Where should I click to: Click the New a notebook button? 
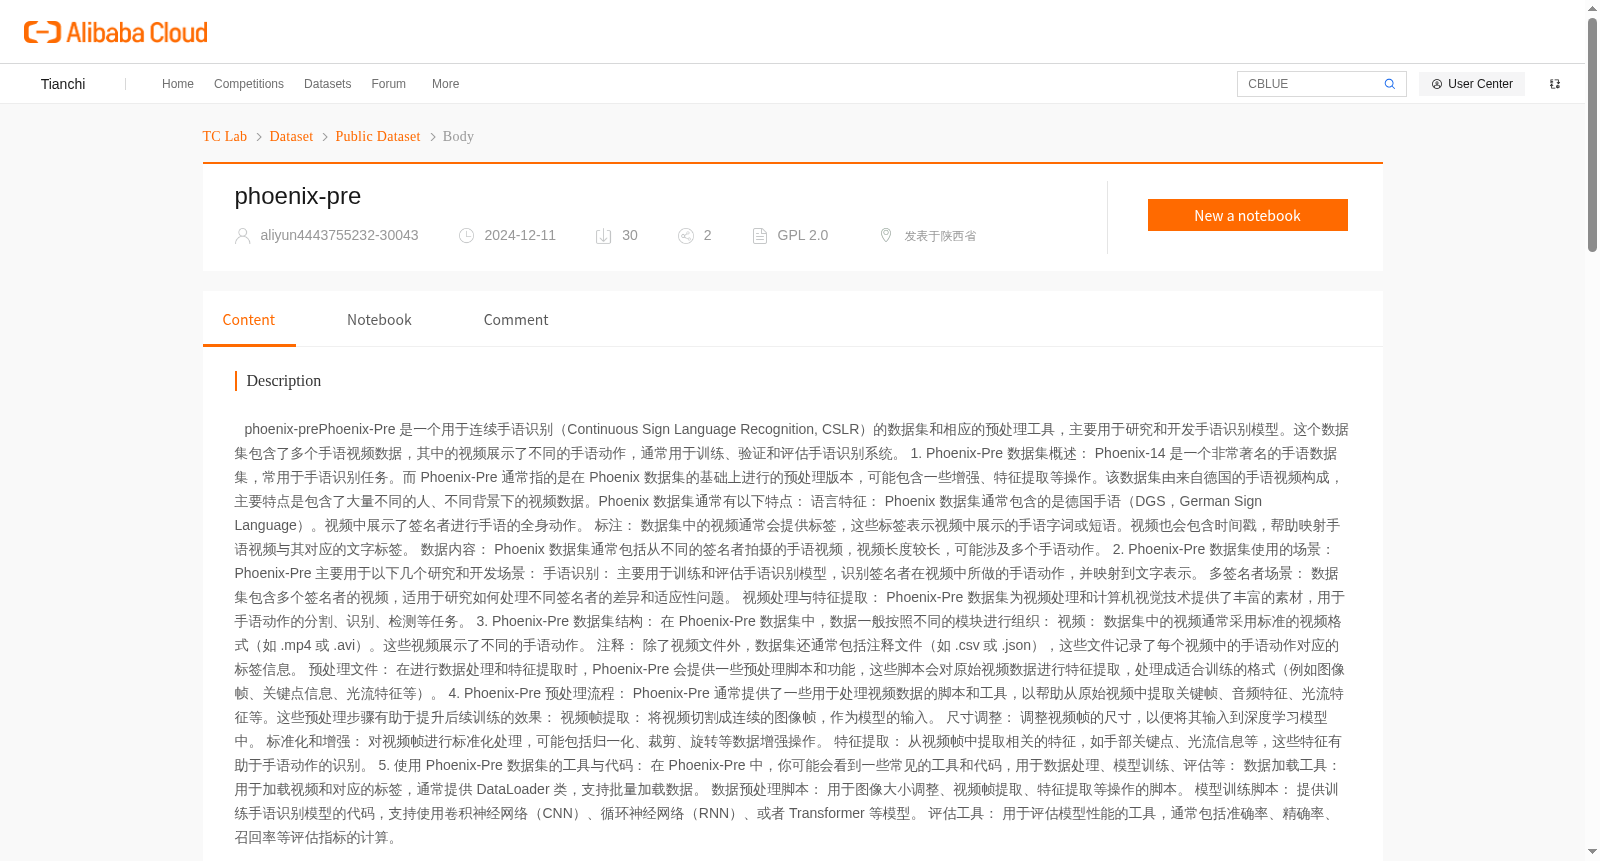click(1248, 215)
